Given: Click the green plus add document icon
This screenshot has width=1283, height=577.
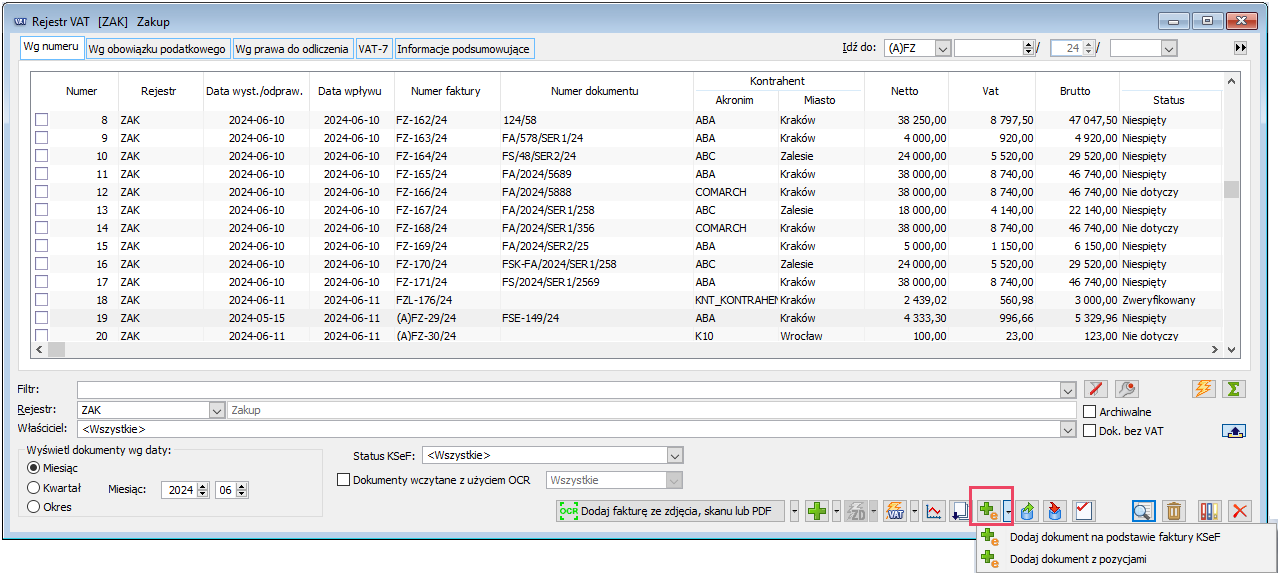Looking at the screenshot, I should tap(817, 511).
